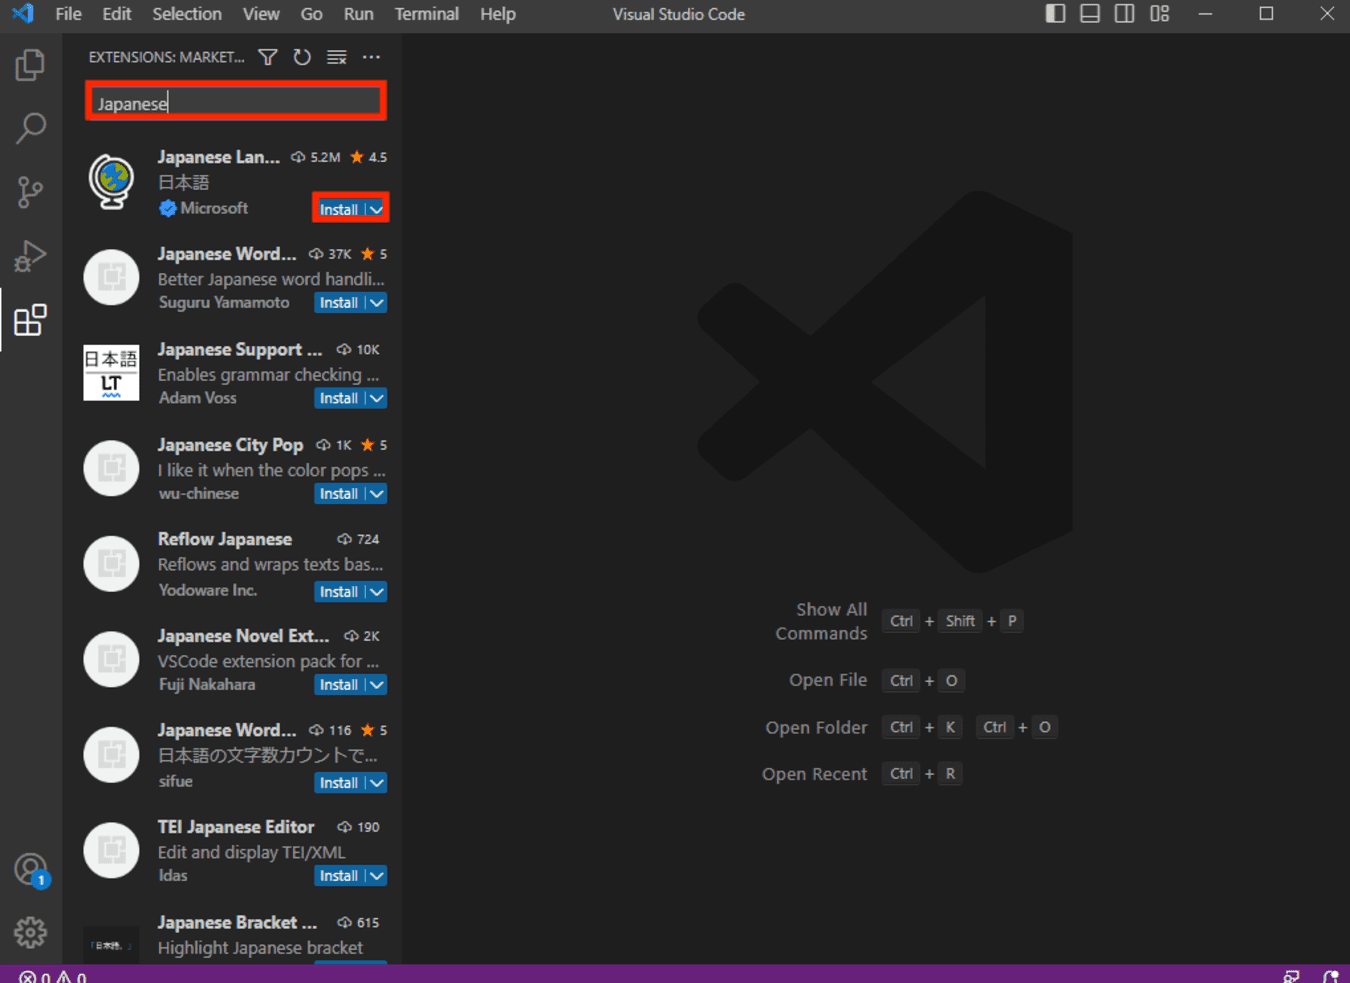Image resolution: width=1350 pixels, height=983 pixels.
Task: Open the Extensions view icon
Action: 30,320
